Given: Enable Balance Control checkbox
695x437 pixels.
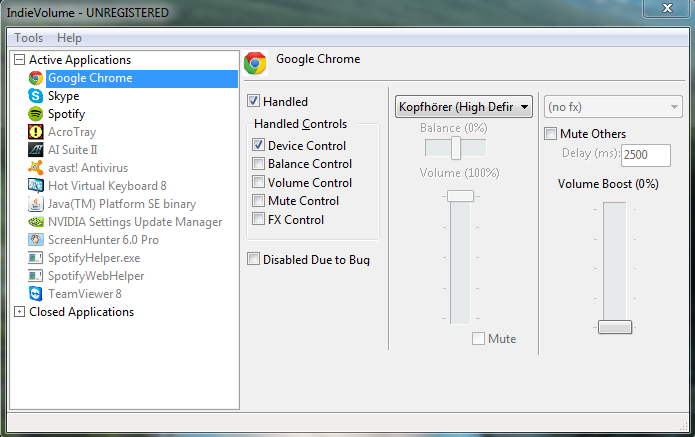Looking at the screenshot, I should [258, 164].
